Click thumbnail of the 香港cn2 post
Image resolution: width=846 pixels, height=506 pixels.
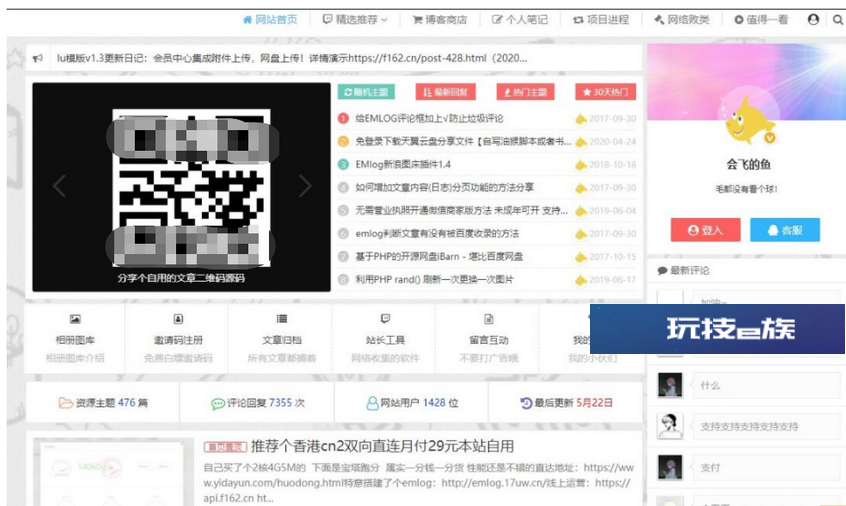113,471
